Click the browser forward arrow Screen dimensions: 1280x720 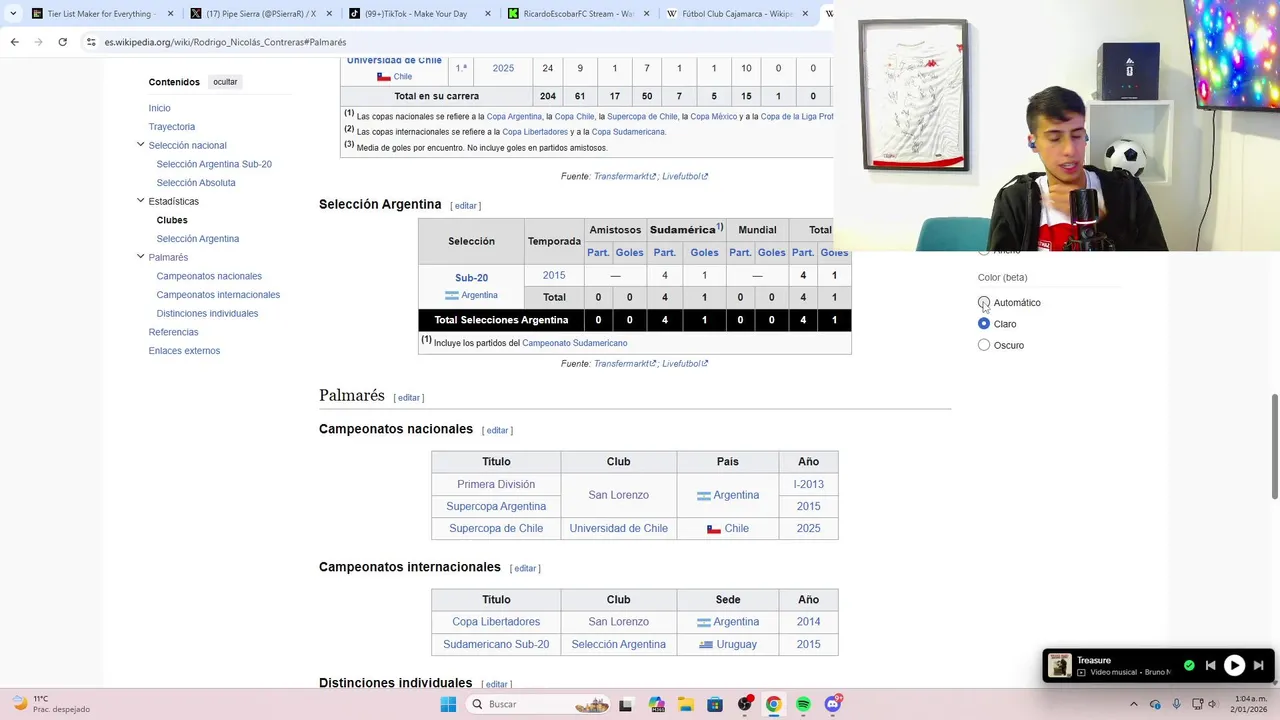click(38, 42)
